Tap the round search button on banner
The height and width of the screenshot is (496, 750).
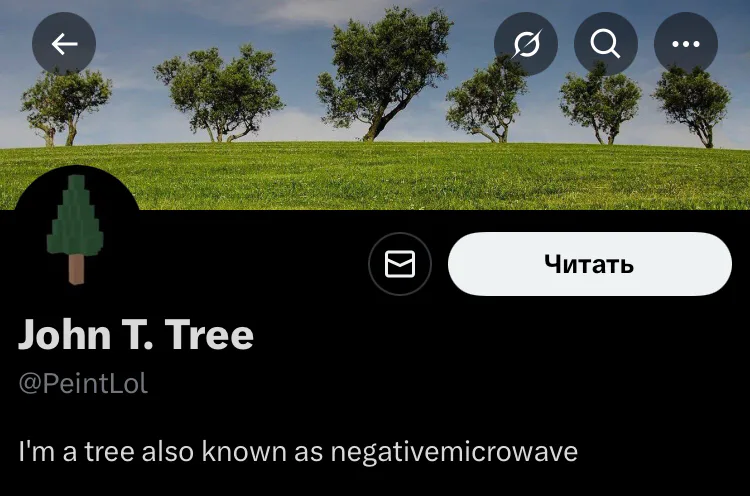pyautogui.click(x=606, y=44)
